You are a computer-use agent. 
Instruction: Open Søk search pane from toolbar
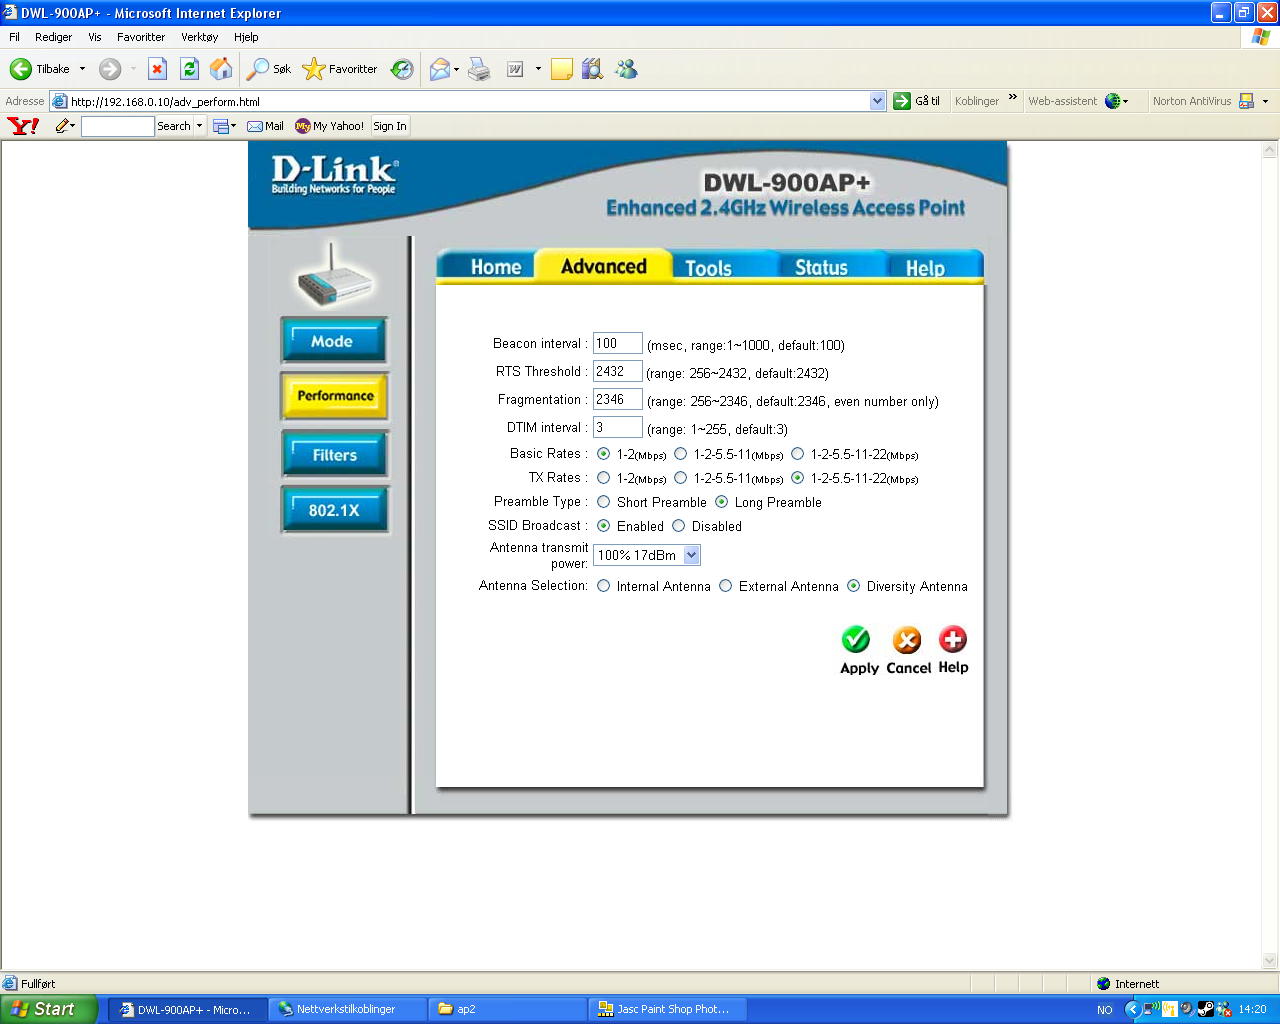(270, 69)
